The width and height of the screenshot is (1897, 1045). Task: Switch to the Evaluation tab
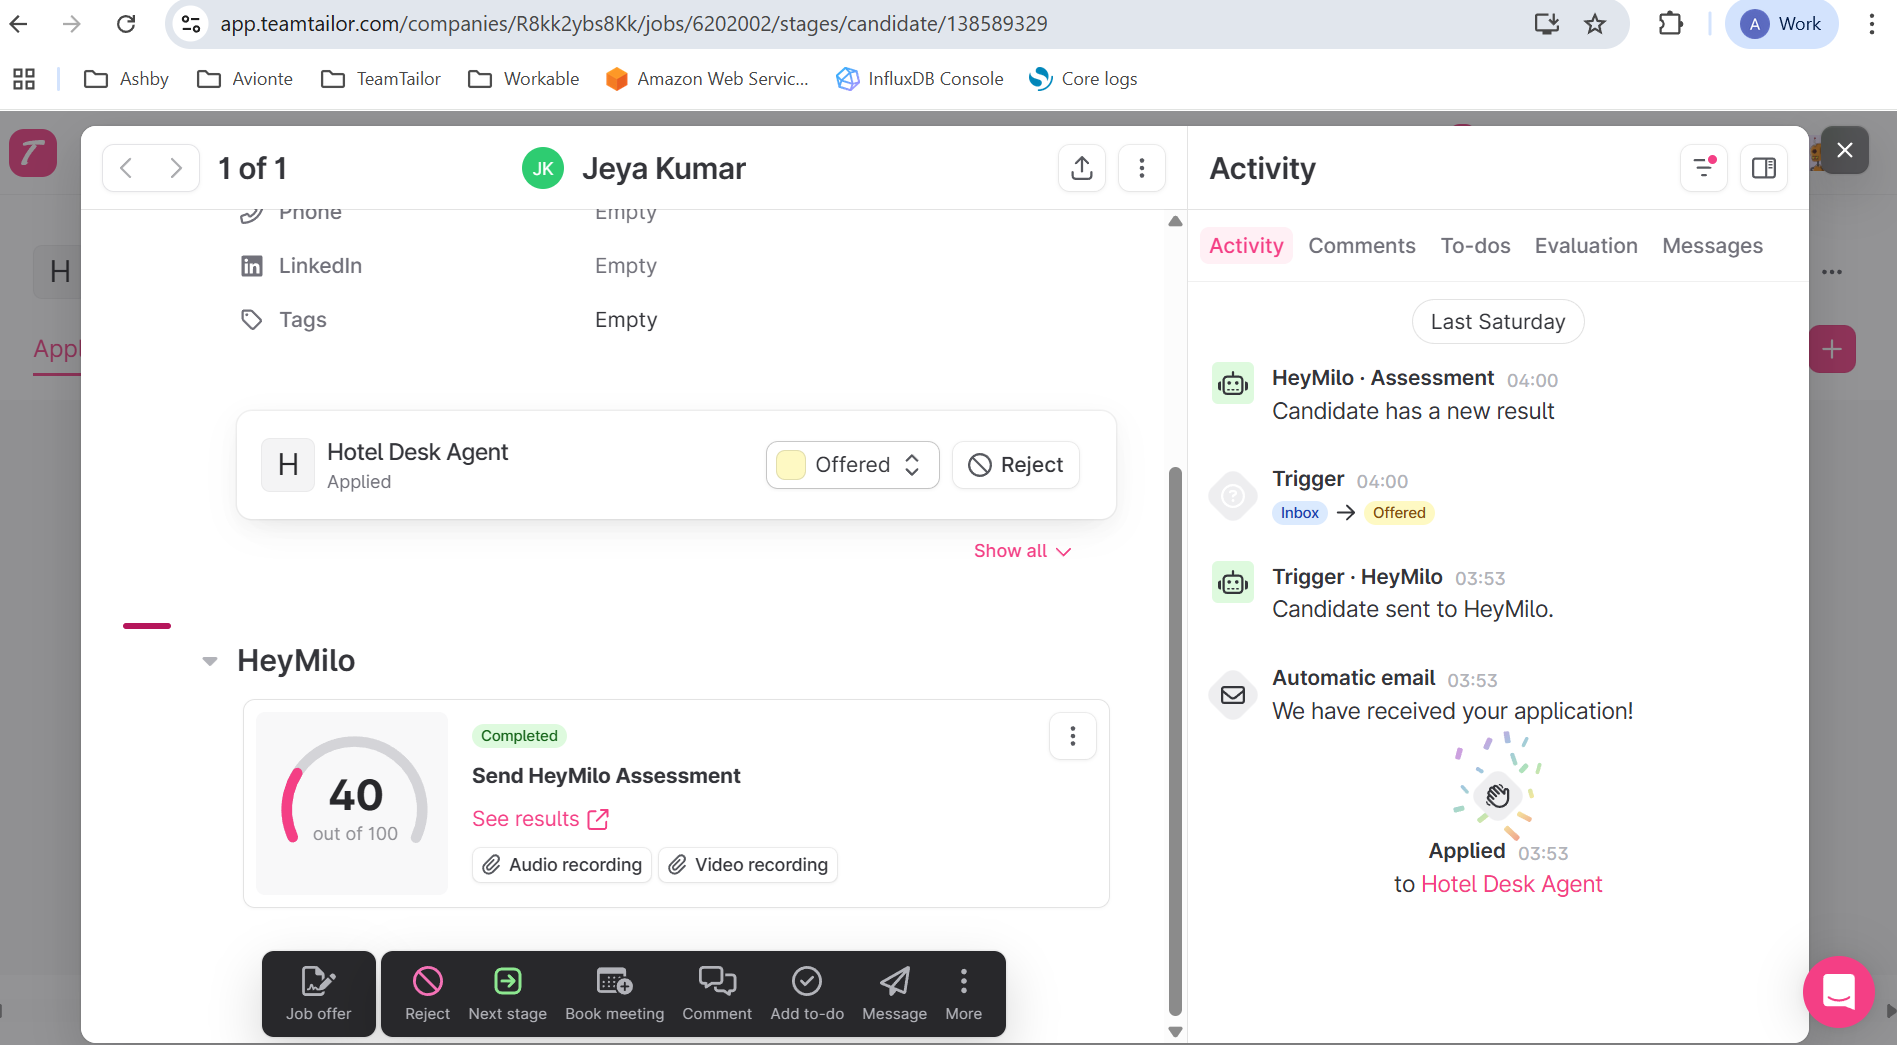(x=1585, y=246)
